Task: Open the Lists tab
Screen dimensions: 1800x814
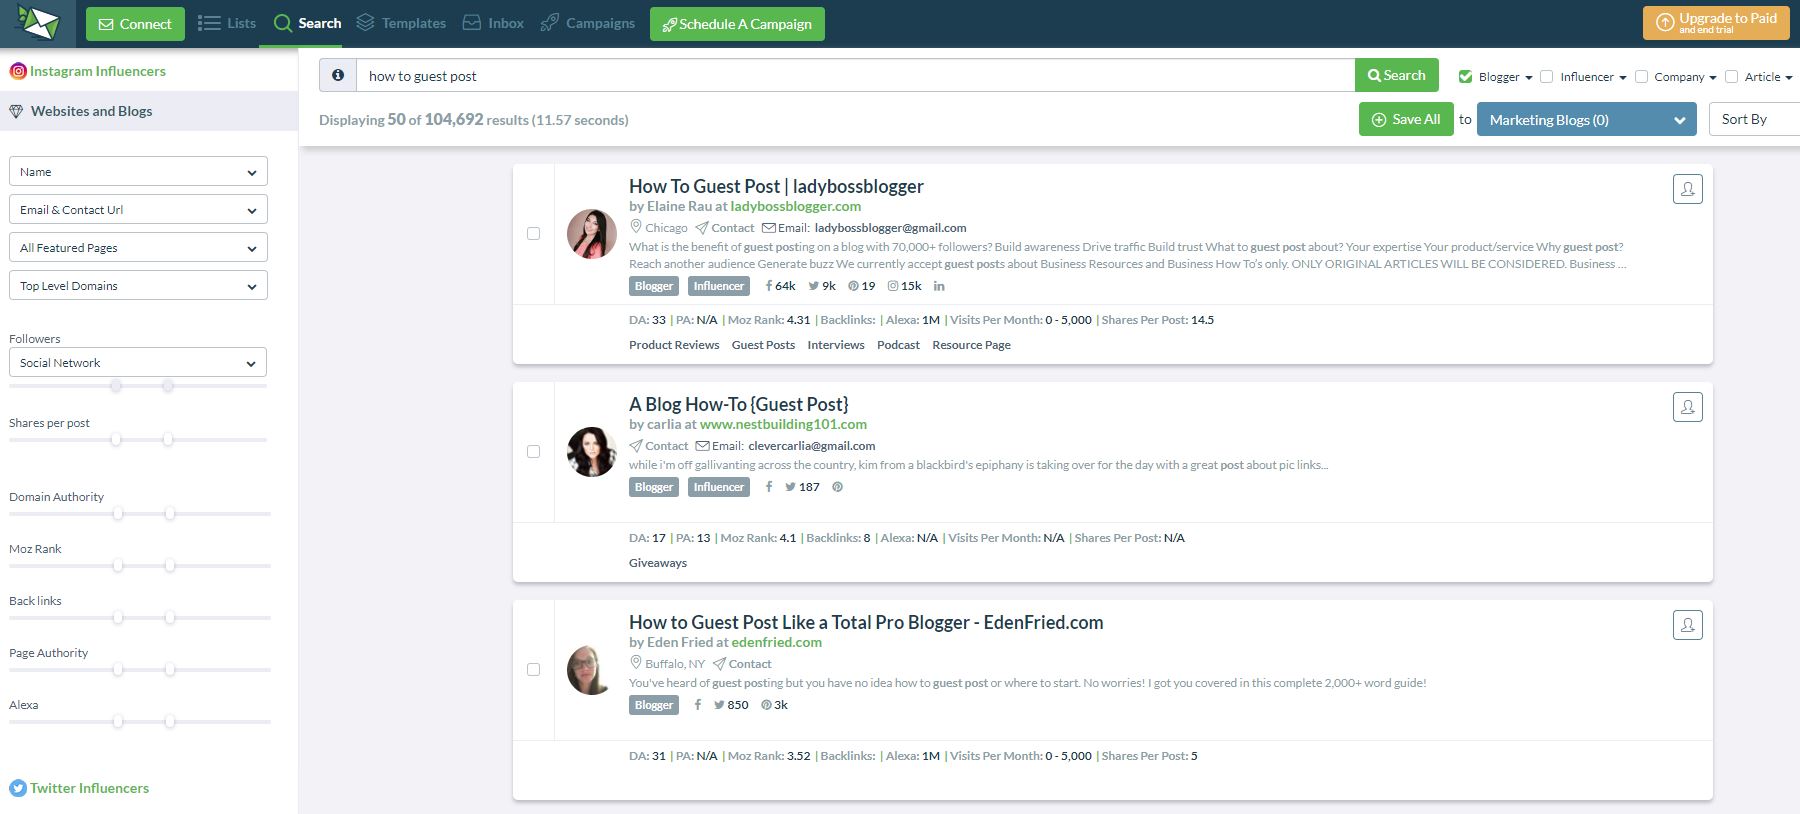Action: (x=227, y=23)
